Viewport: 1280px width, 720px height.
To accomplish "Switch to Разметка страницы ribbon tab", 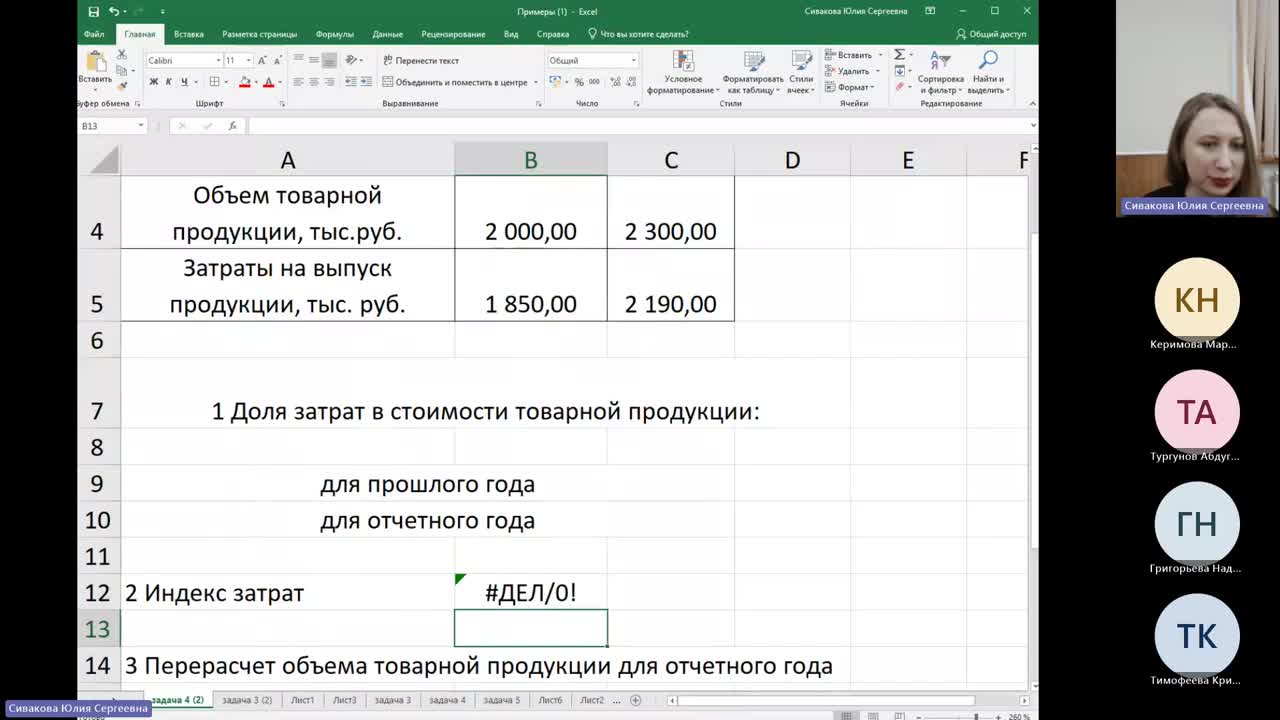I will click(x=259, y=34).
